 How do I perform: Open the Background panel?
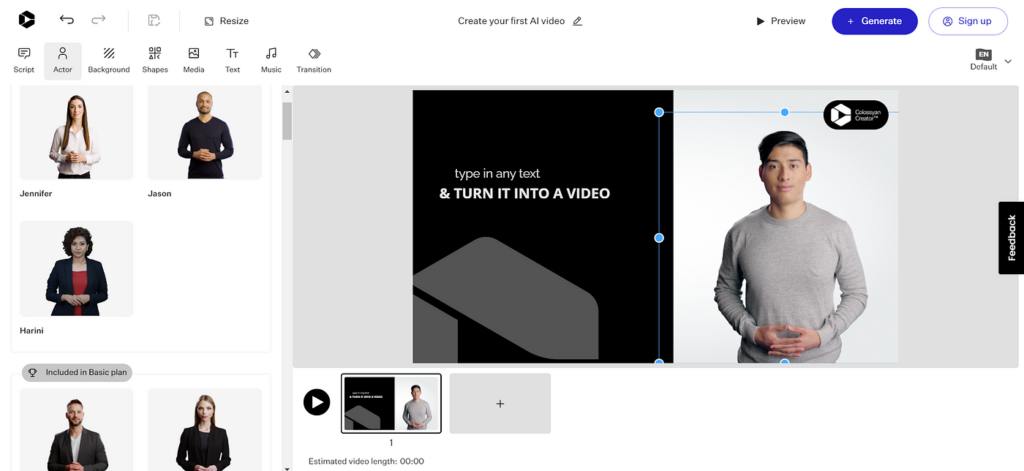[108, 60]
